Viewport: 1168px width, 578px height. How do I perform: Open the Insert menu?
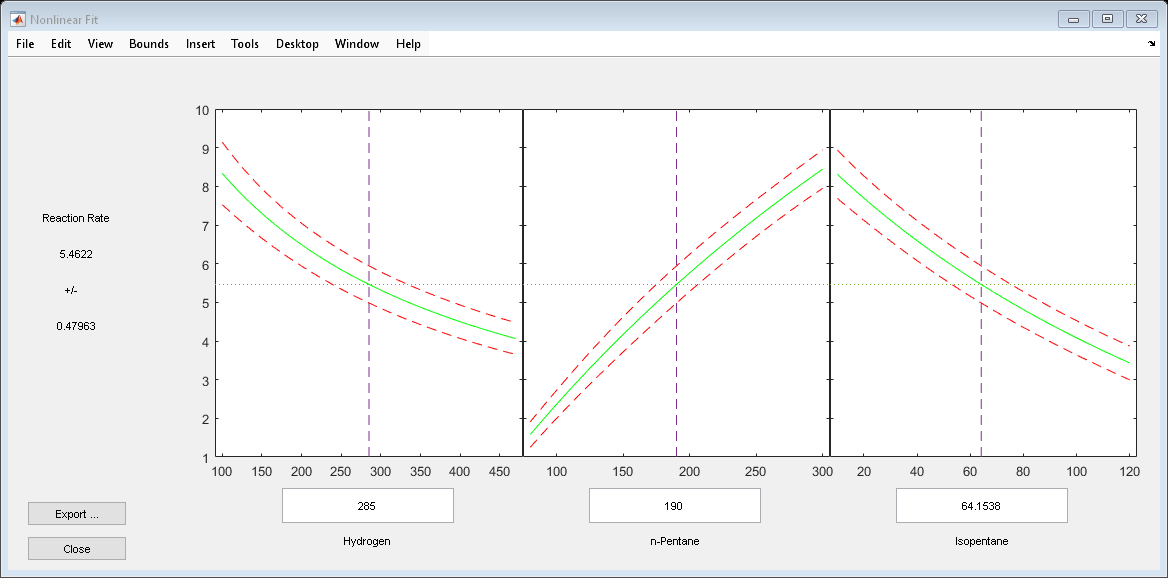click(x=200, y=44)
